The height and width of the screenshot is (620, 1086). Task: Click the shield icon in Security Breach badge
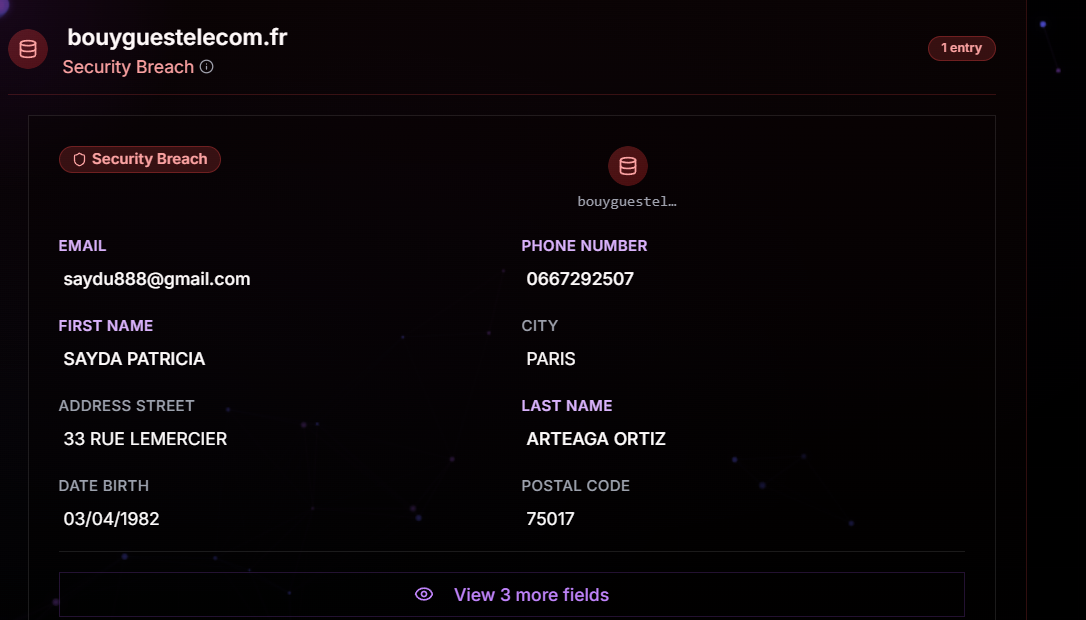79,159
